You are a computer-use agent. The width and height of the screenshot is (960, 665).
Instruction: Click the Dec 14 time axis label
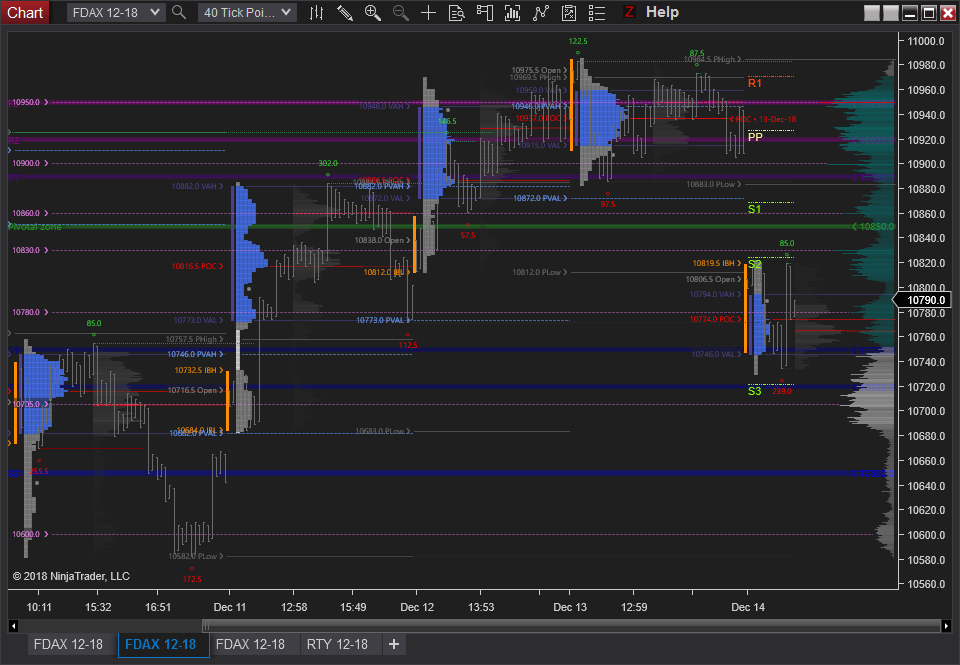point(748,607)
